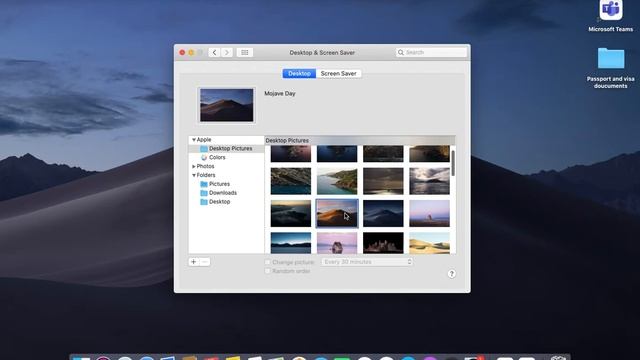The image size is (640, 360).
Task: Go back with the left chevron button
Action: [214, 53]
